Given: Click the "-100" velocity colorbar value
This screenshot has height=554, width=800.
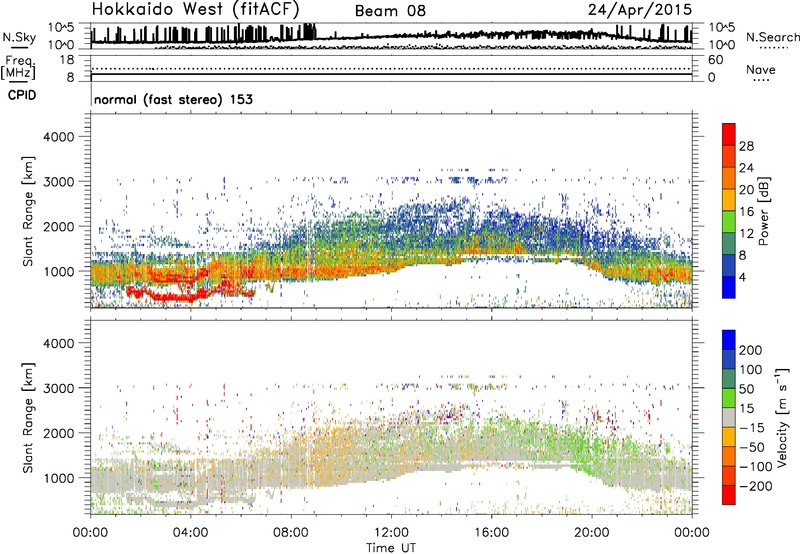Looking at the screenshot, I should click(x=755, y=467).
